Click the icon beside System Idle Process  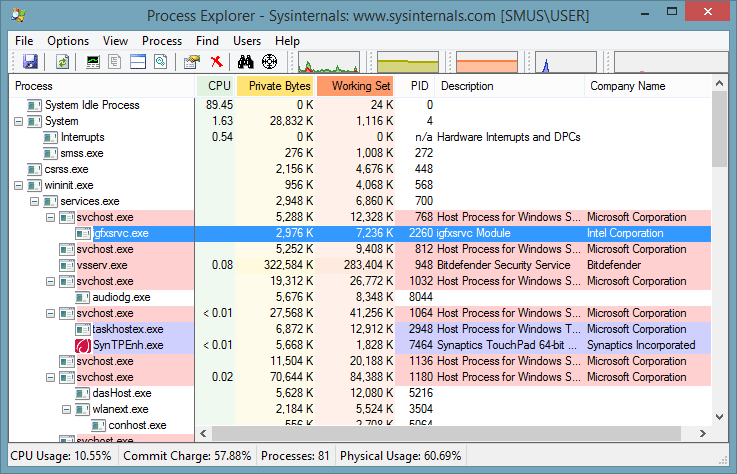pyautogui.click(x=34, y=105)
